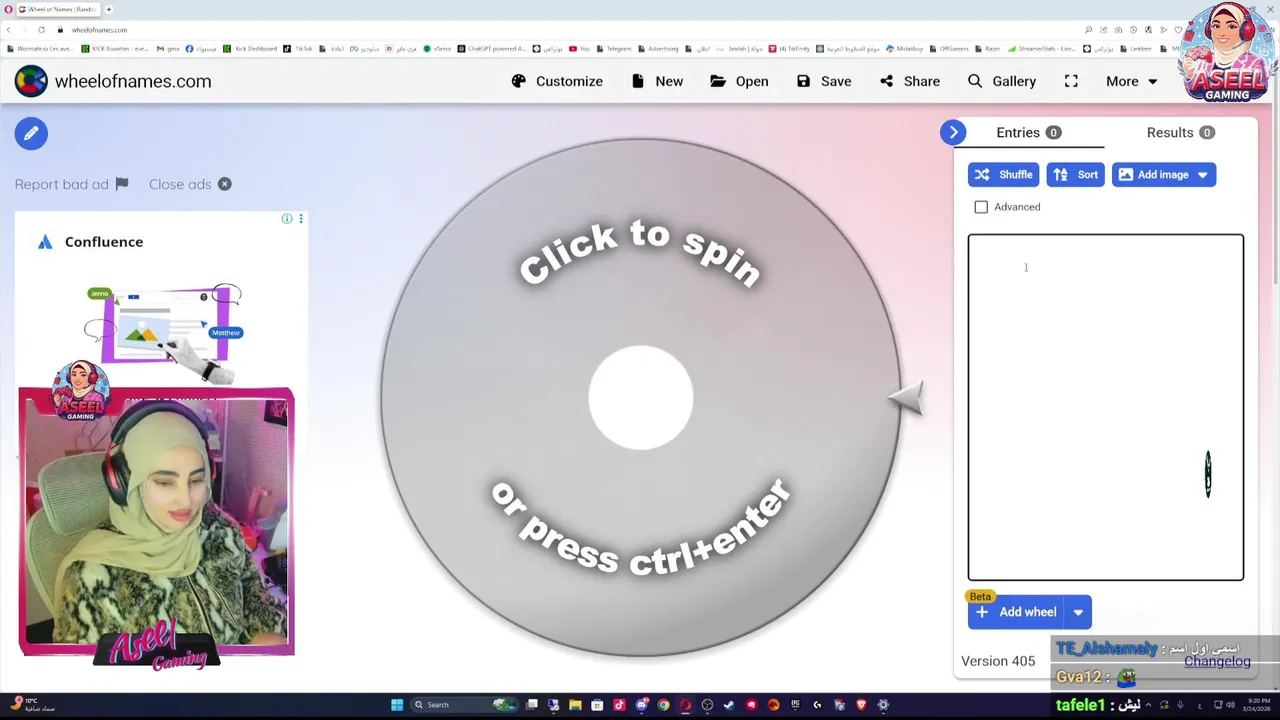1280x720 pixels.
Task: Click the blue pencil edit icon
Action: click(31, 133)
